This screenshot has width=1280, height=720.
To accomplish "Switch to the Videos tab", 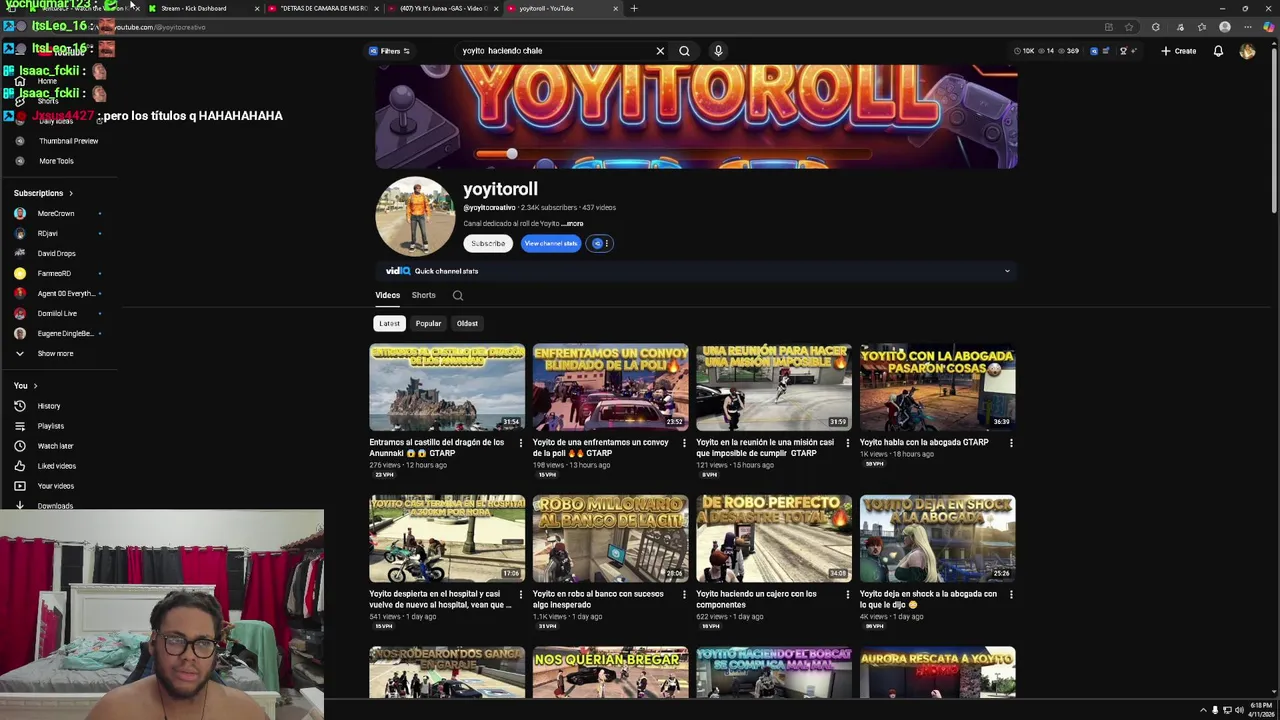I will click(387, 295).
